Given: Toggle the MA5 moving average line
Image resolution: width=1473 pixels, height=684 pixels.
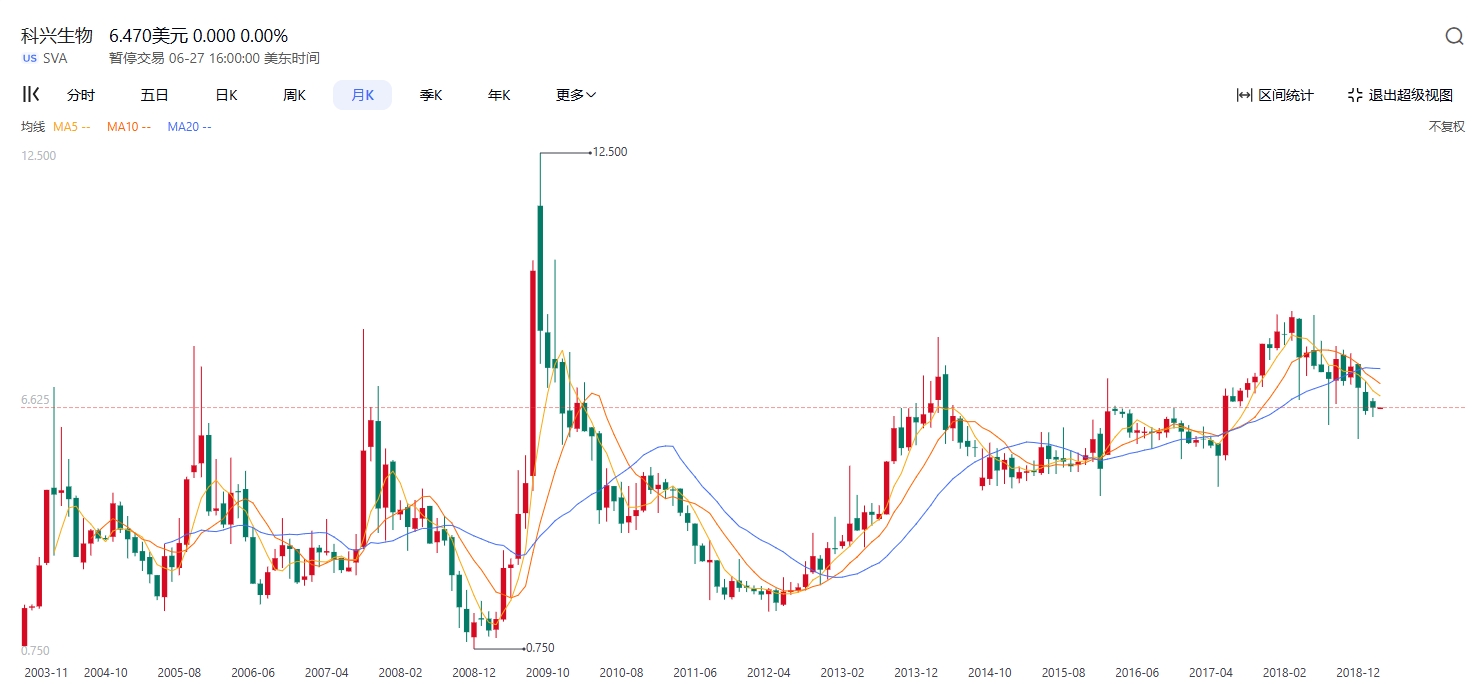Looking at the screenshot, I should coord(71,127).
